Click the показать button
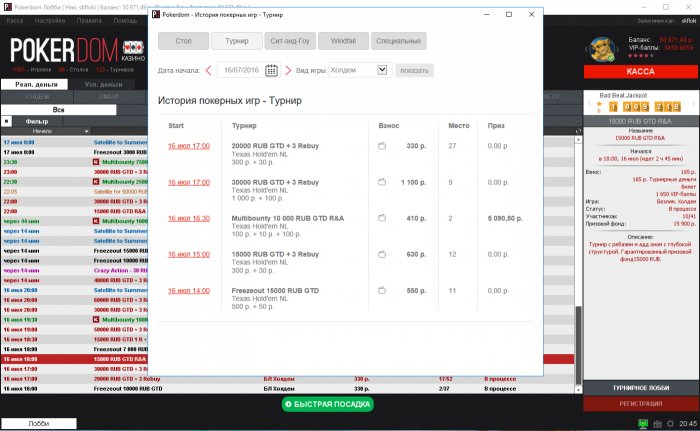This screenshot has height=431, width=700. click(x=414, y=71)
